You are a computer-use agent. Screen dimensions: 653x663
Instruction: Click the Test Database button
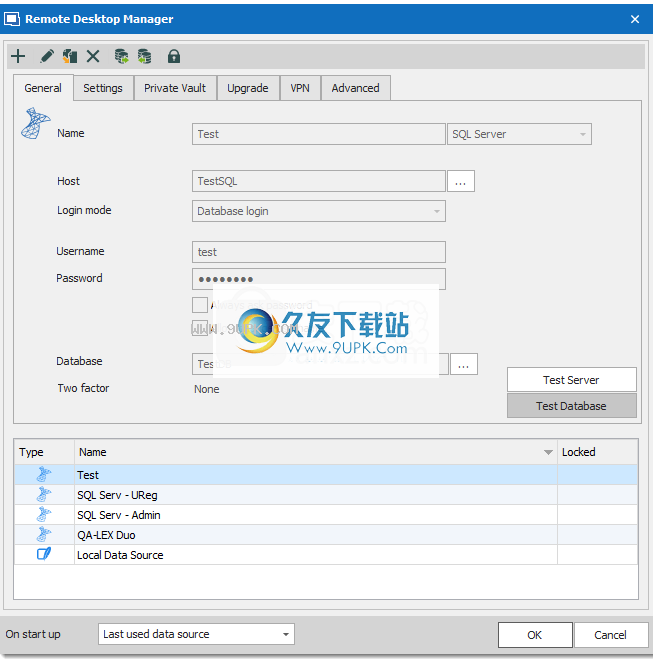571,405
